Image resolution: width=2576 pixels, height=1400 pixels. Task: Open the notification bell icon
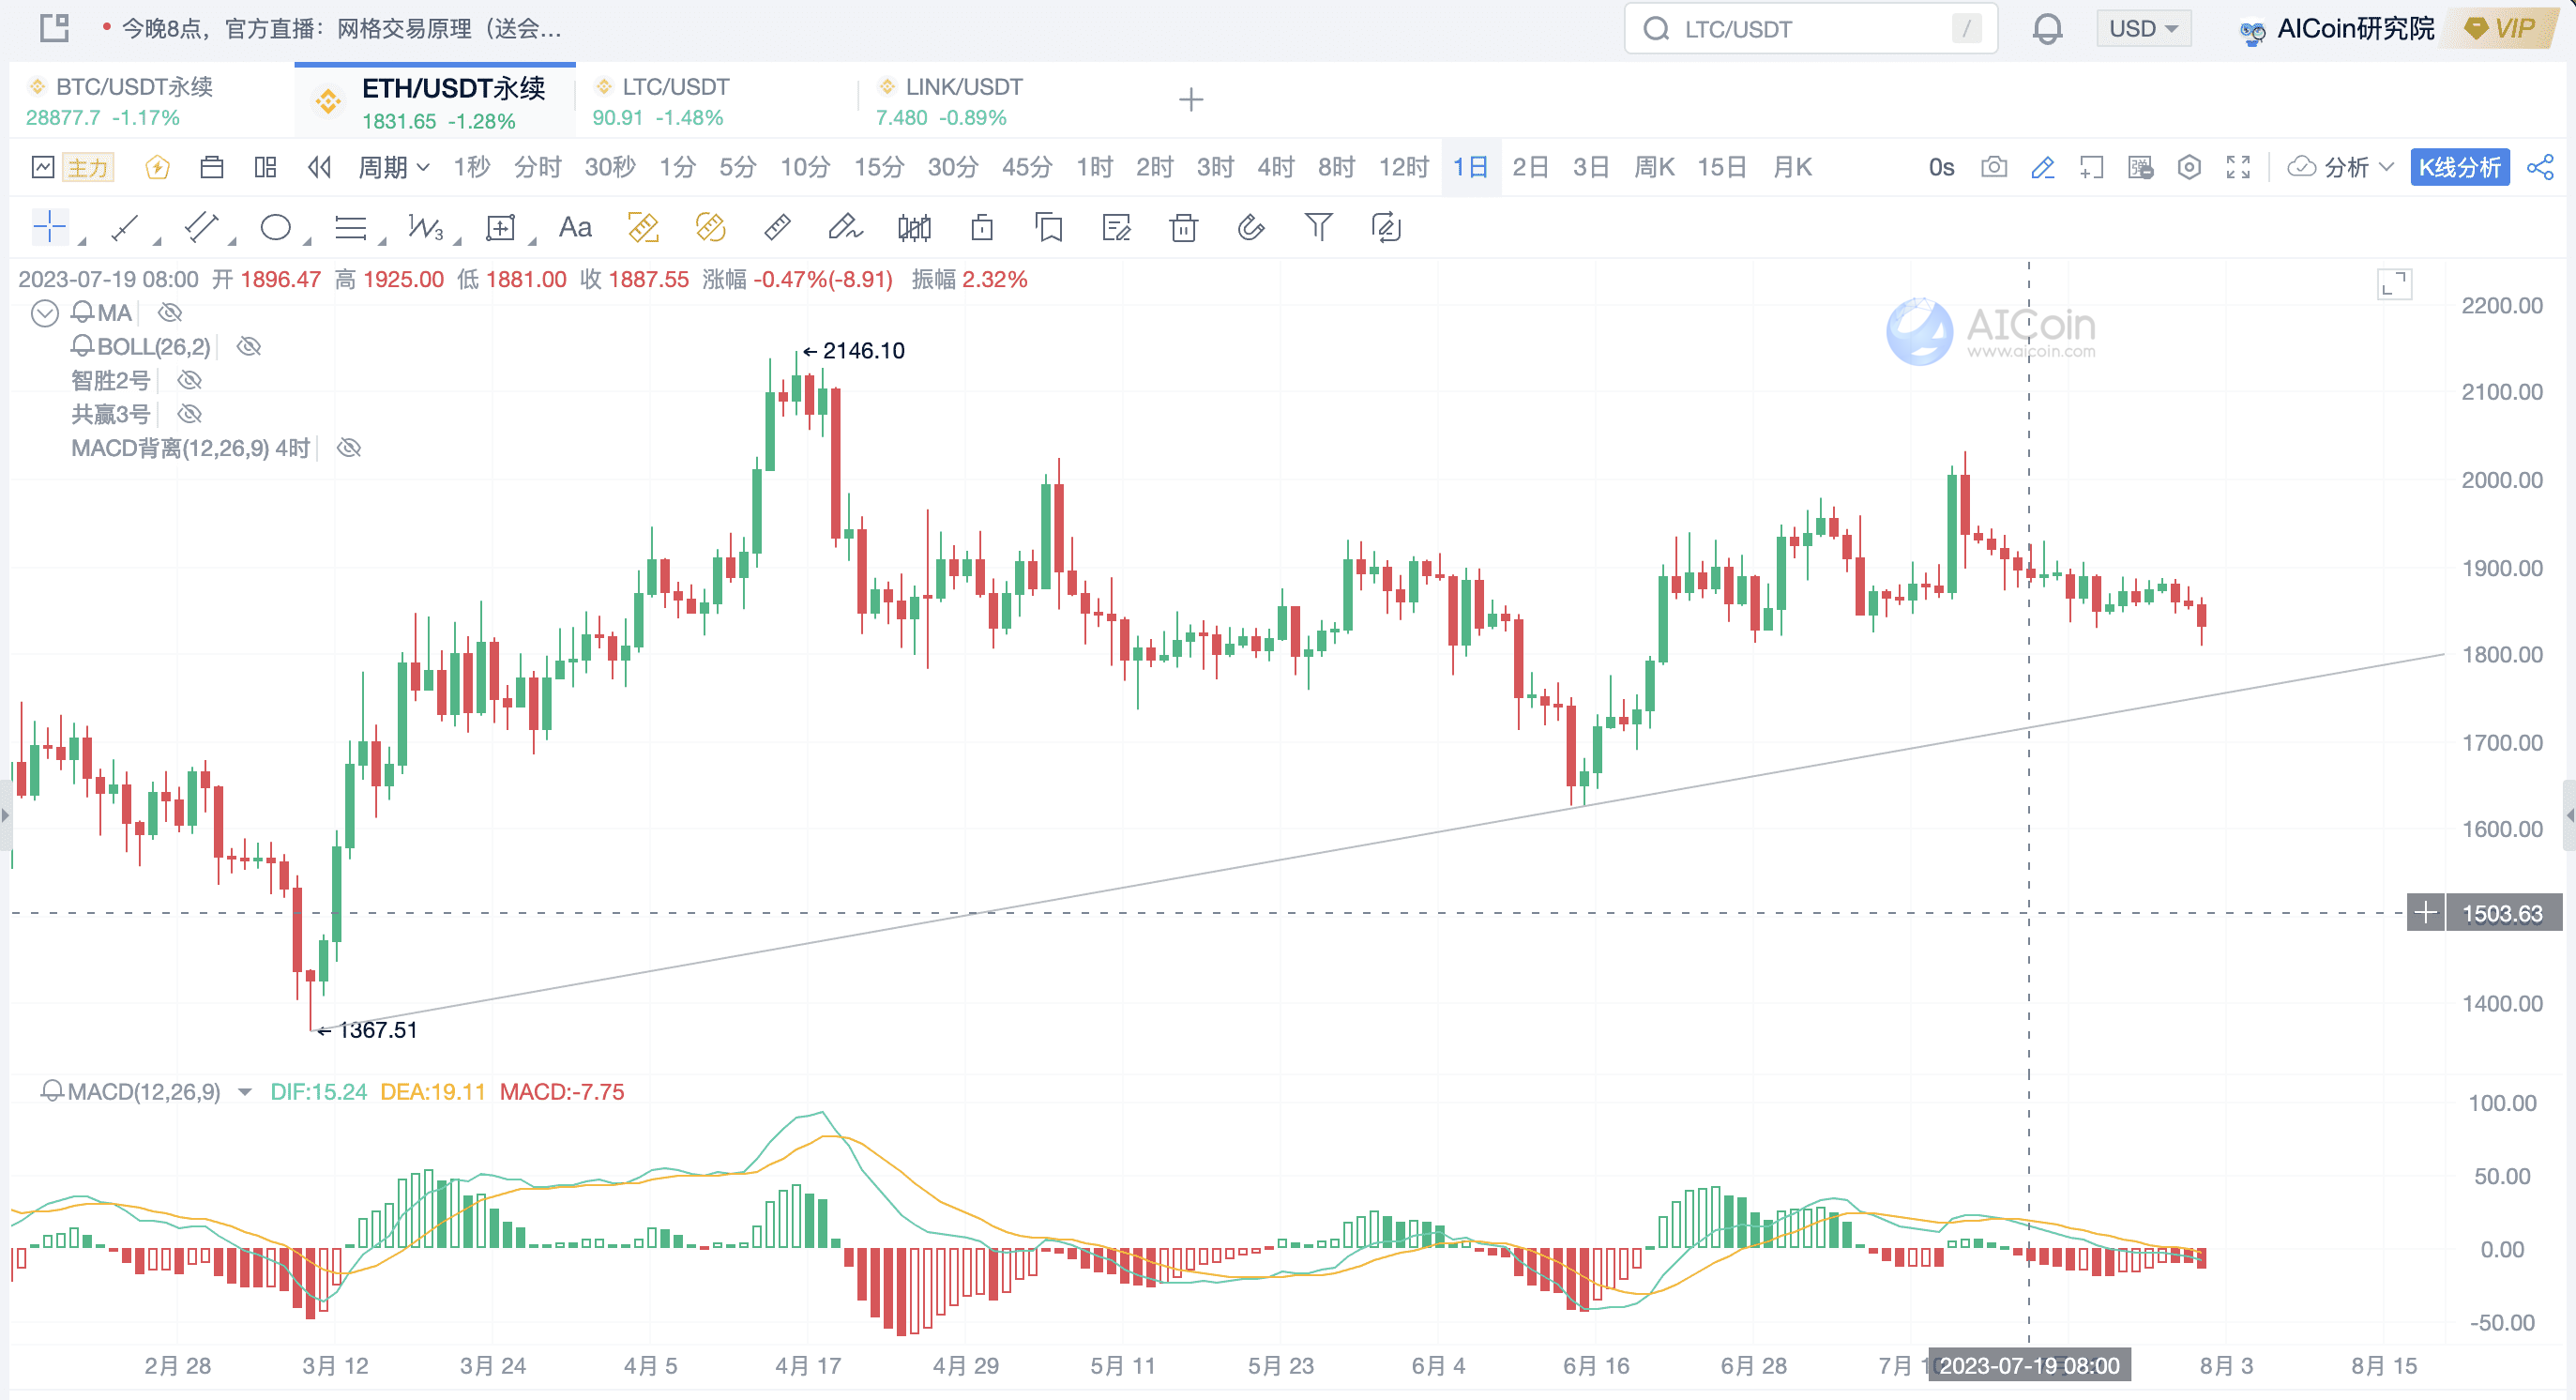(x=2047, y=29)
